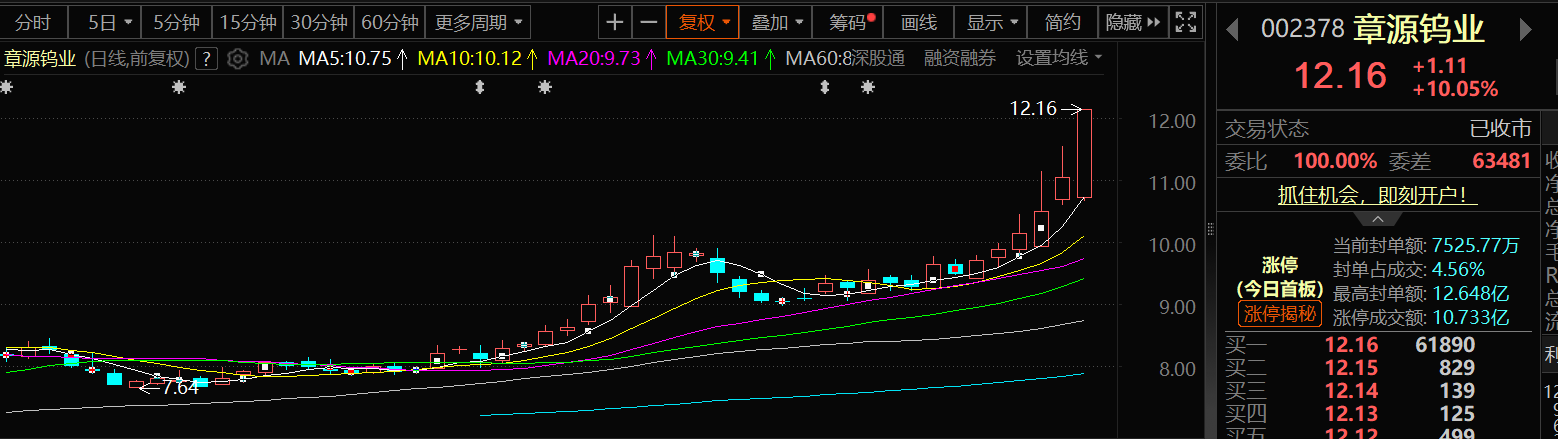Open the 设置均线 dropdown
Image resolution: width=1558 pixels, height=439 pixels.
pos(1058,58)
